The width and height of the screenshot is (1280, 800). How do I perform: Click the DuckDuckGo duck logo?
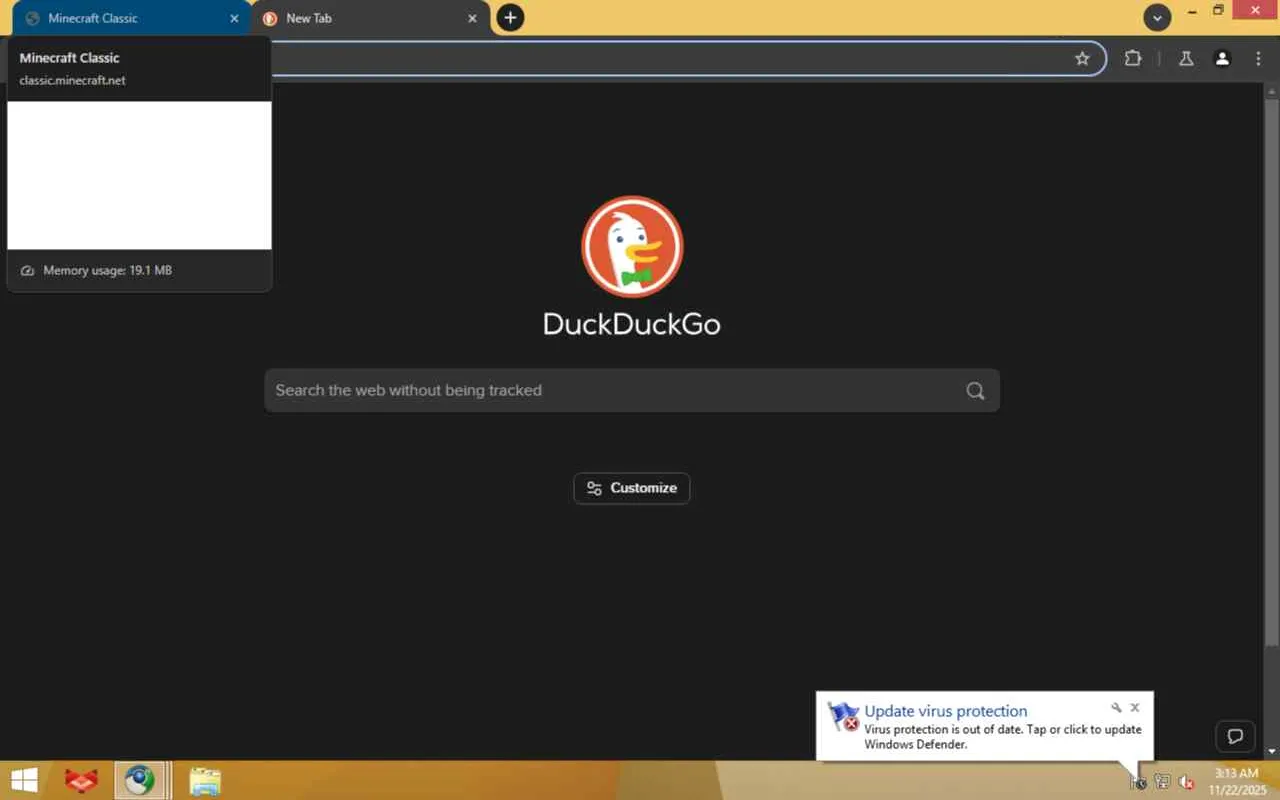pyautogui.click(x=632, y=247)
